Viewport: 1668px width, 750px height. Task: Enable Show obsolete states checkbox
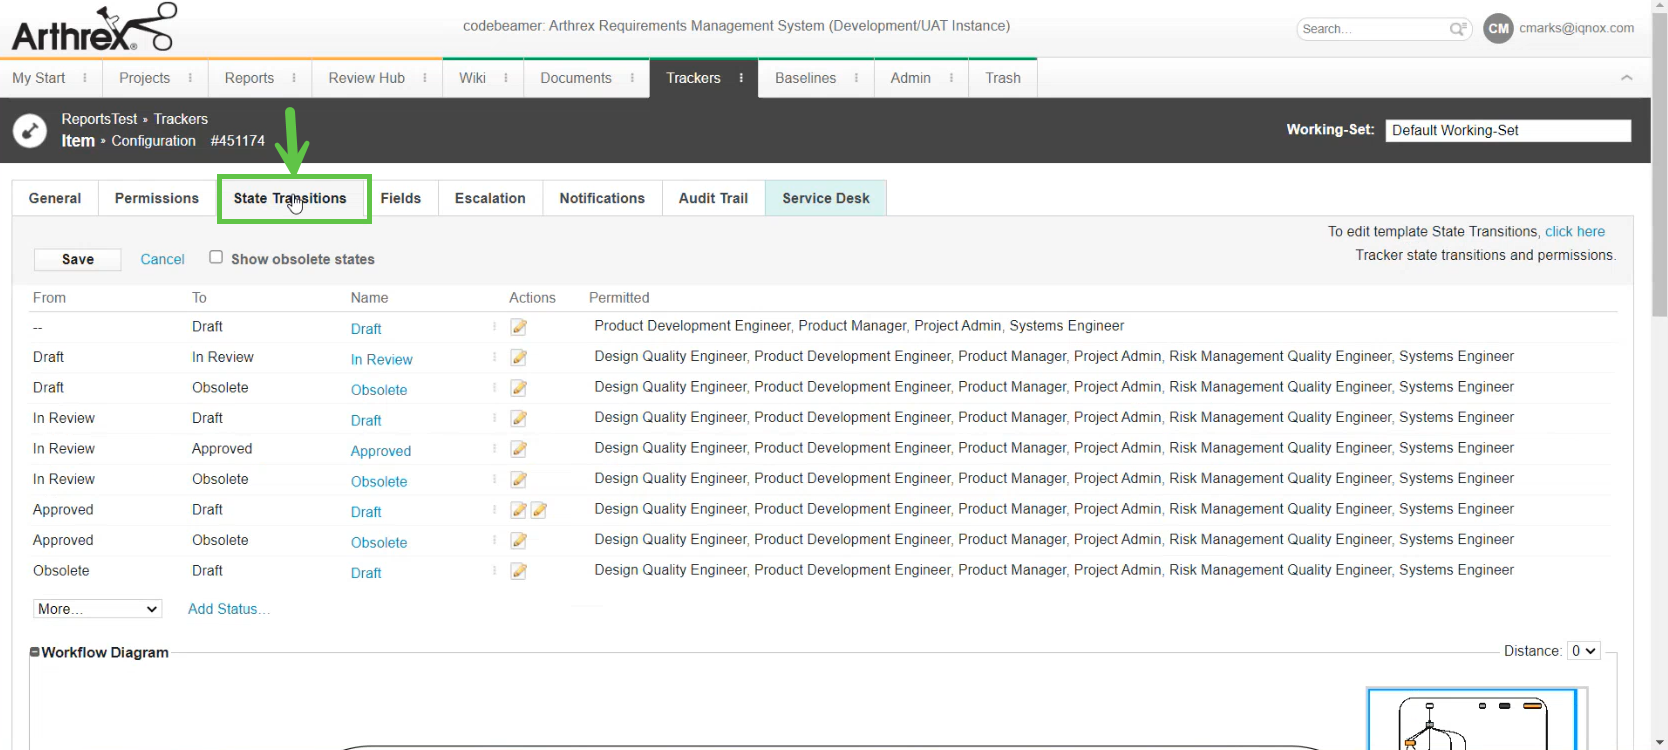216,258
